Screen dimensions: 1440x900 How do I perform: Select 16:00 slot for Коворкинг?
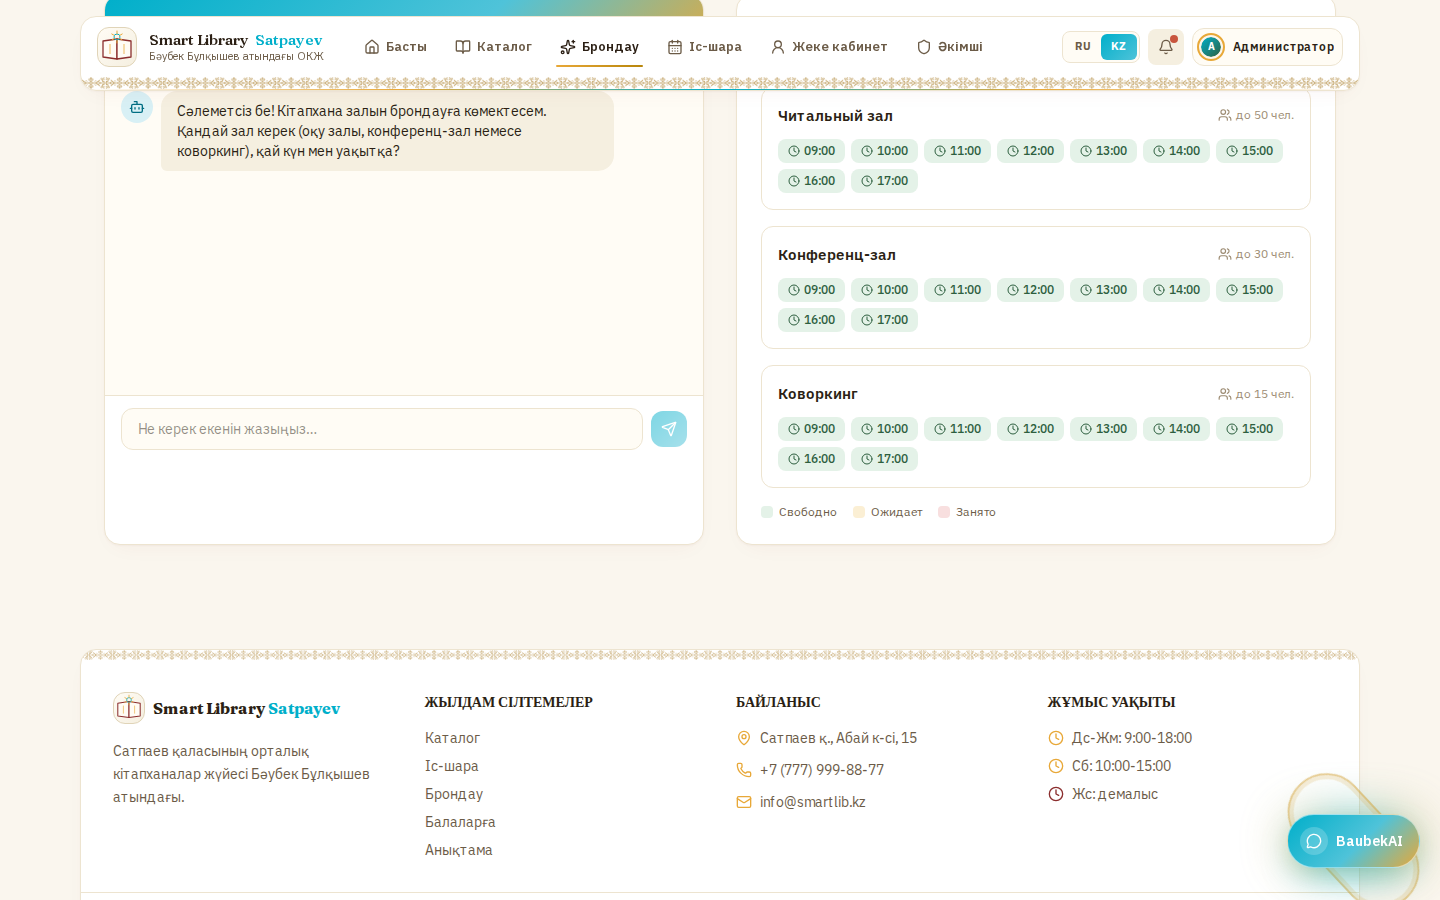(x=812, y=459)
